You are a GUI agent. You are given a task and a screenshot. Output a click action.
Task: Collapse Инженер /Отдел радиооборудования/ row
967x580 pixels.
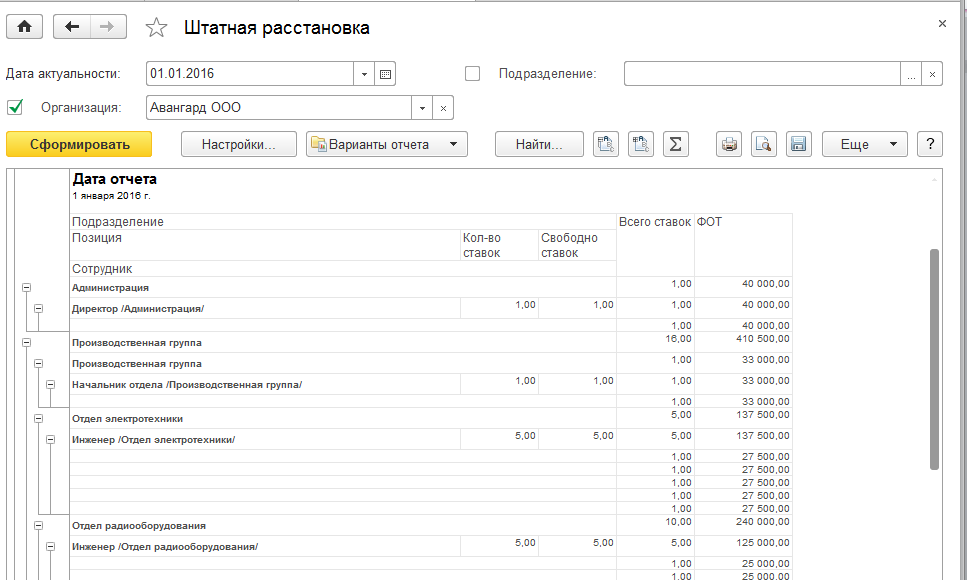click(x=51, y=547)
